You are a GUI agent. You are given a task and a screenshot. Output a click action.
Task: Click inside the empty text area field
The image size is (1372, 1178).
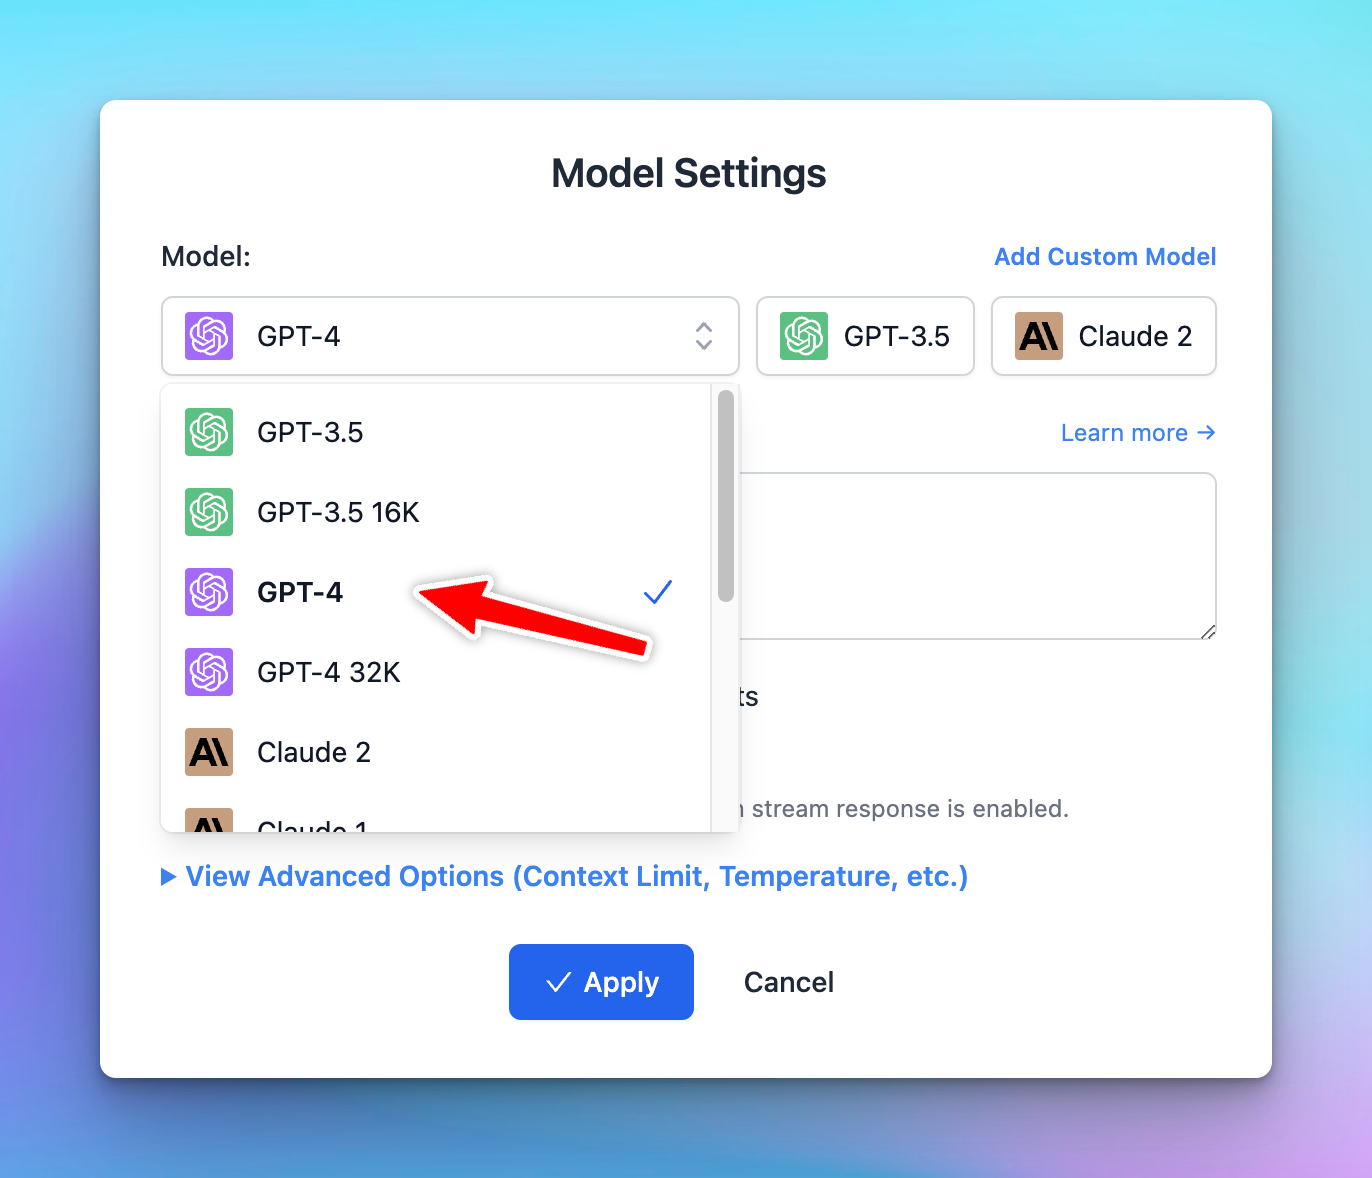[980, 556]
